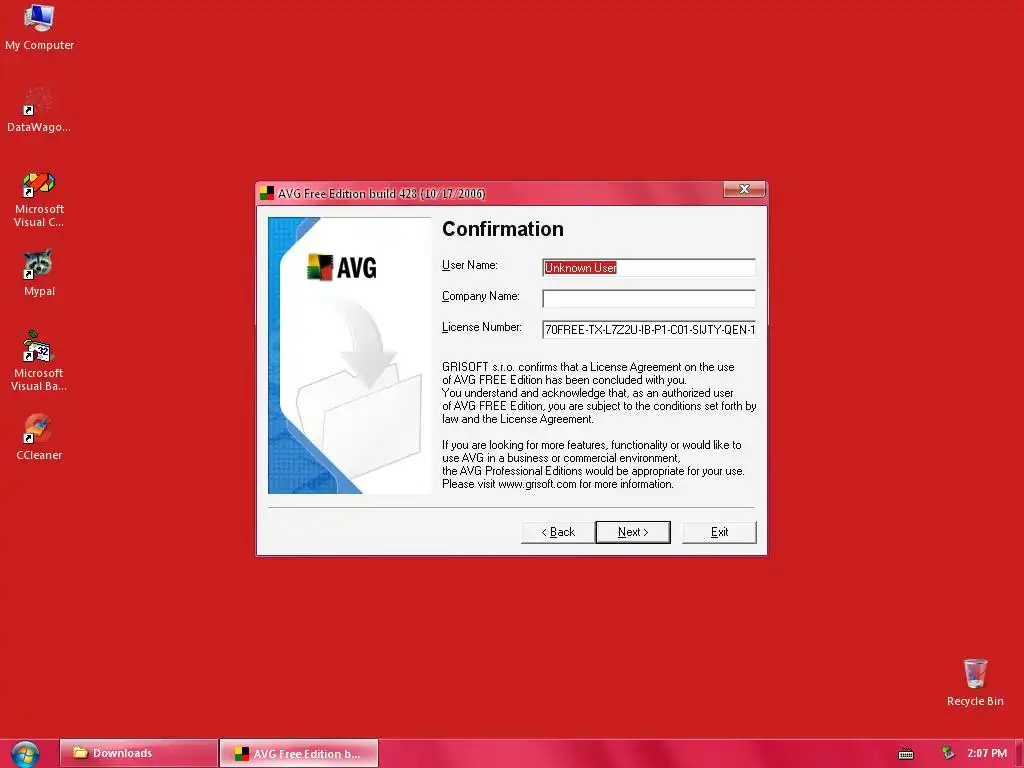Open the on-screen keyboard tray icon
The height and width of the screenshot is (768, 1024).
coord(906,754)
